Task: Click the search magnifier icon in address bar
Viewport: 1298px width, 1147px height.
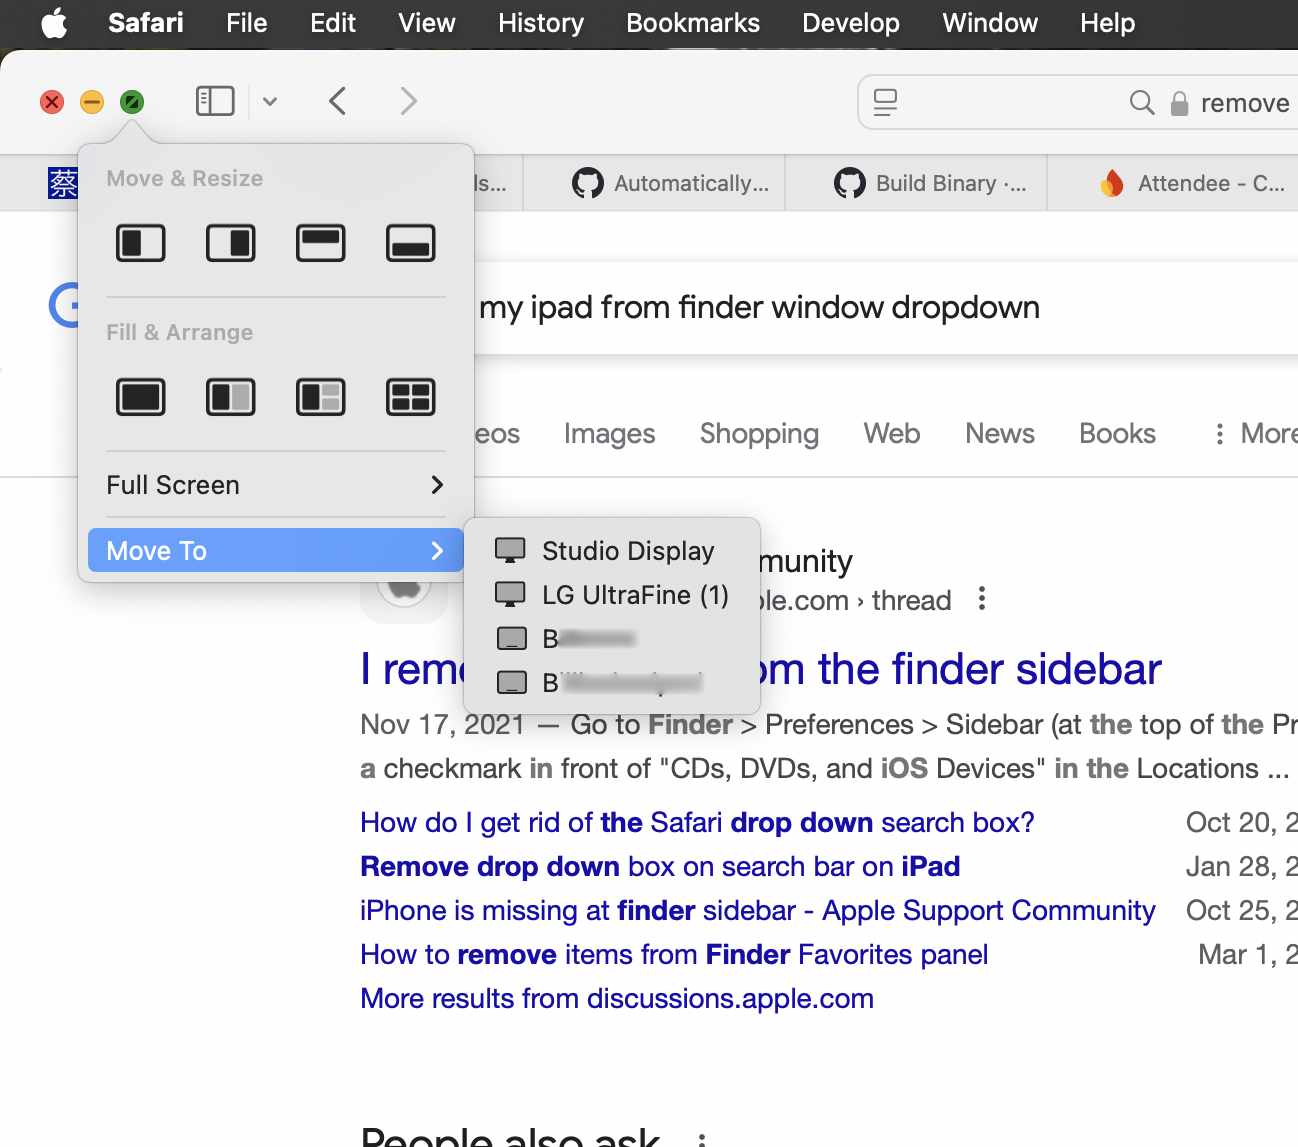Action: click(1142, 102)
